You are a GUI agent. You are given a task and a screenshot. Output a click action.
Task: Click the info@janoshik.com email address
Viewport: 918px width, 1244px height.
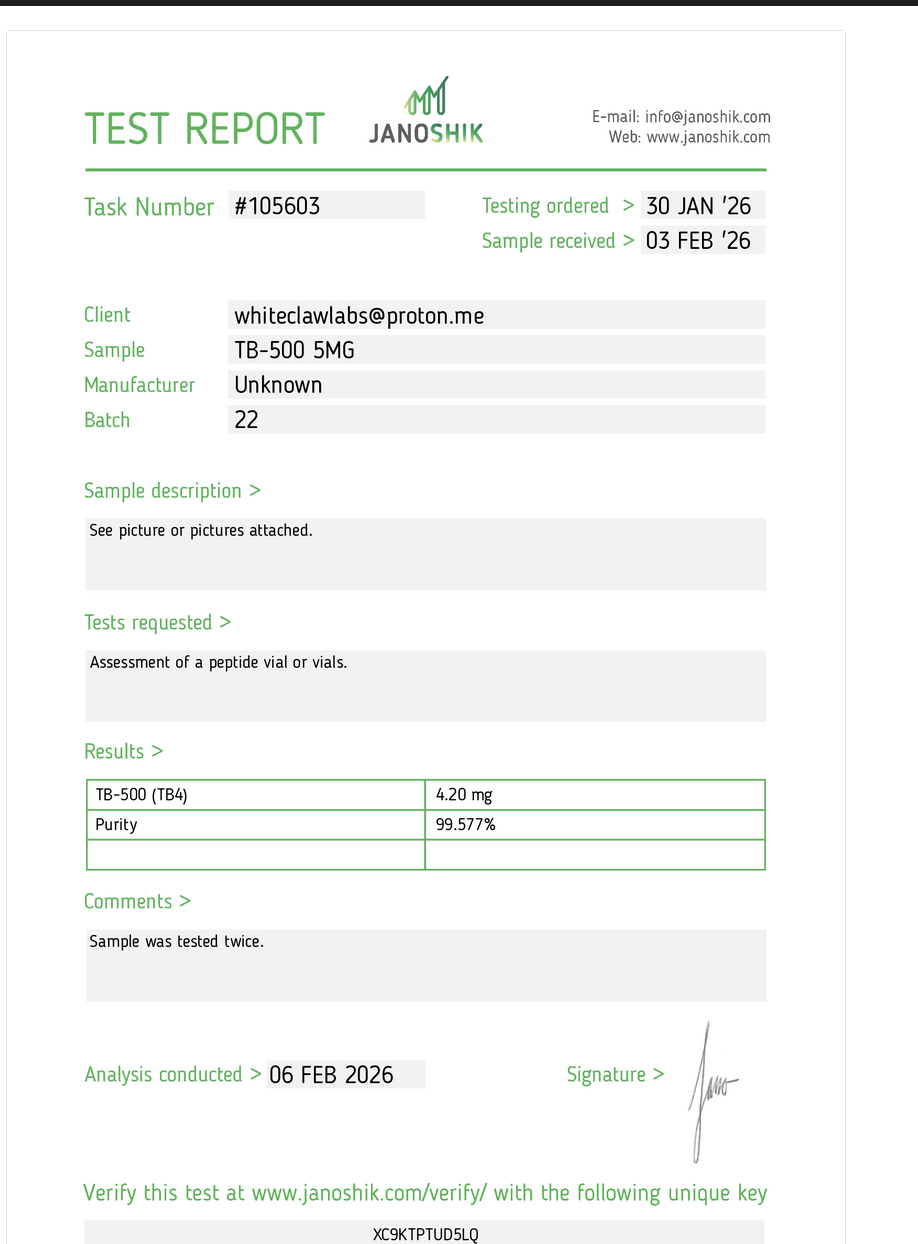point(707,117)
